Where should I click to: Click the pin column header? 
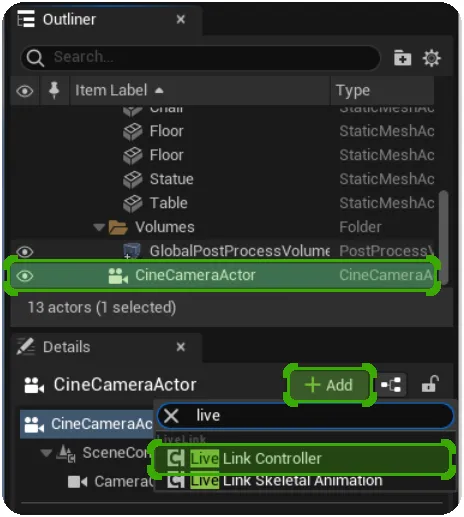54,90
